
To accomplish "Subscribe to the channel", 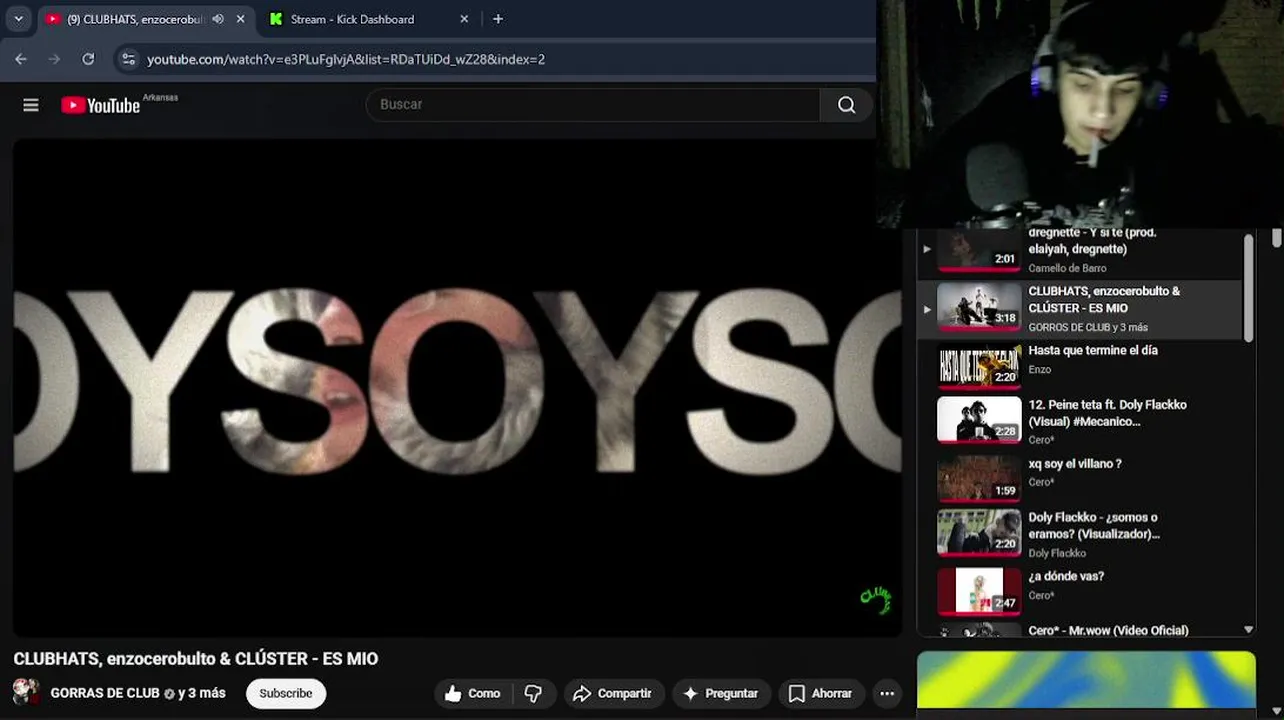I will point(286,693).
